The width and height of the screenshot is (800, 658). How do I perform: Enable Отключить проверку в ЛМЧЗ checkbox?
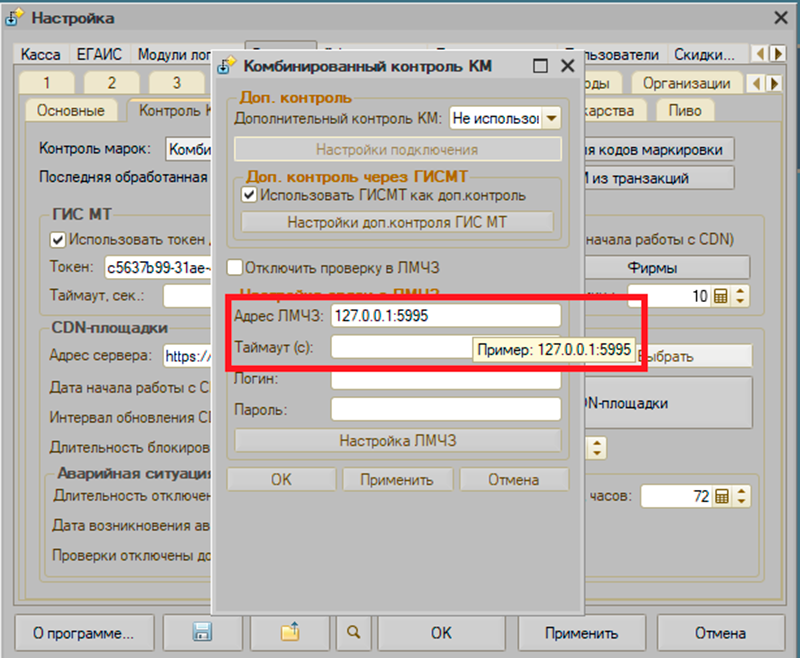235,267
